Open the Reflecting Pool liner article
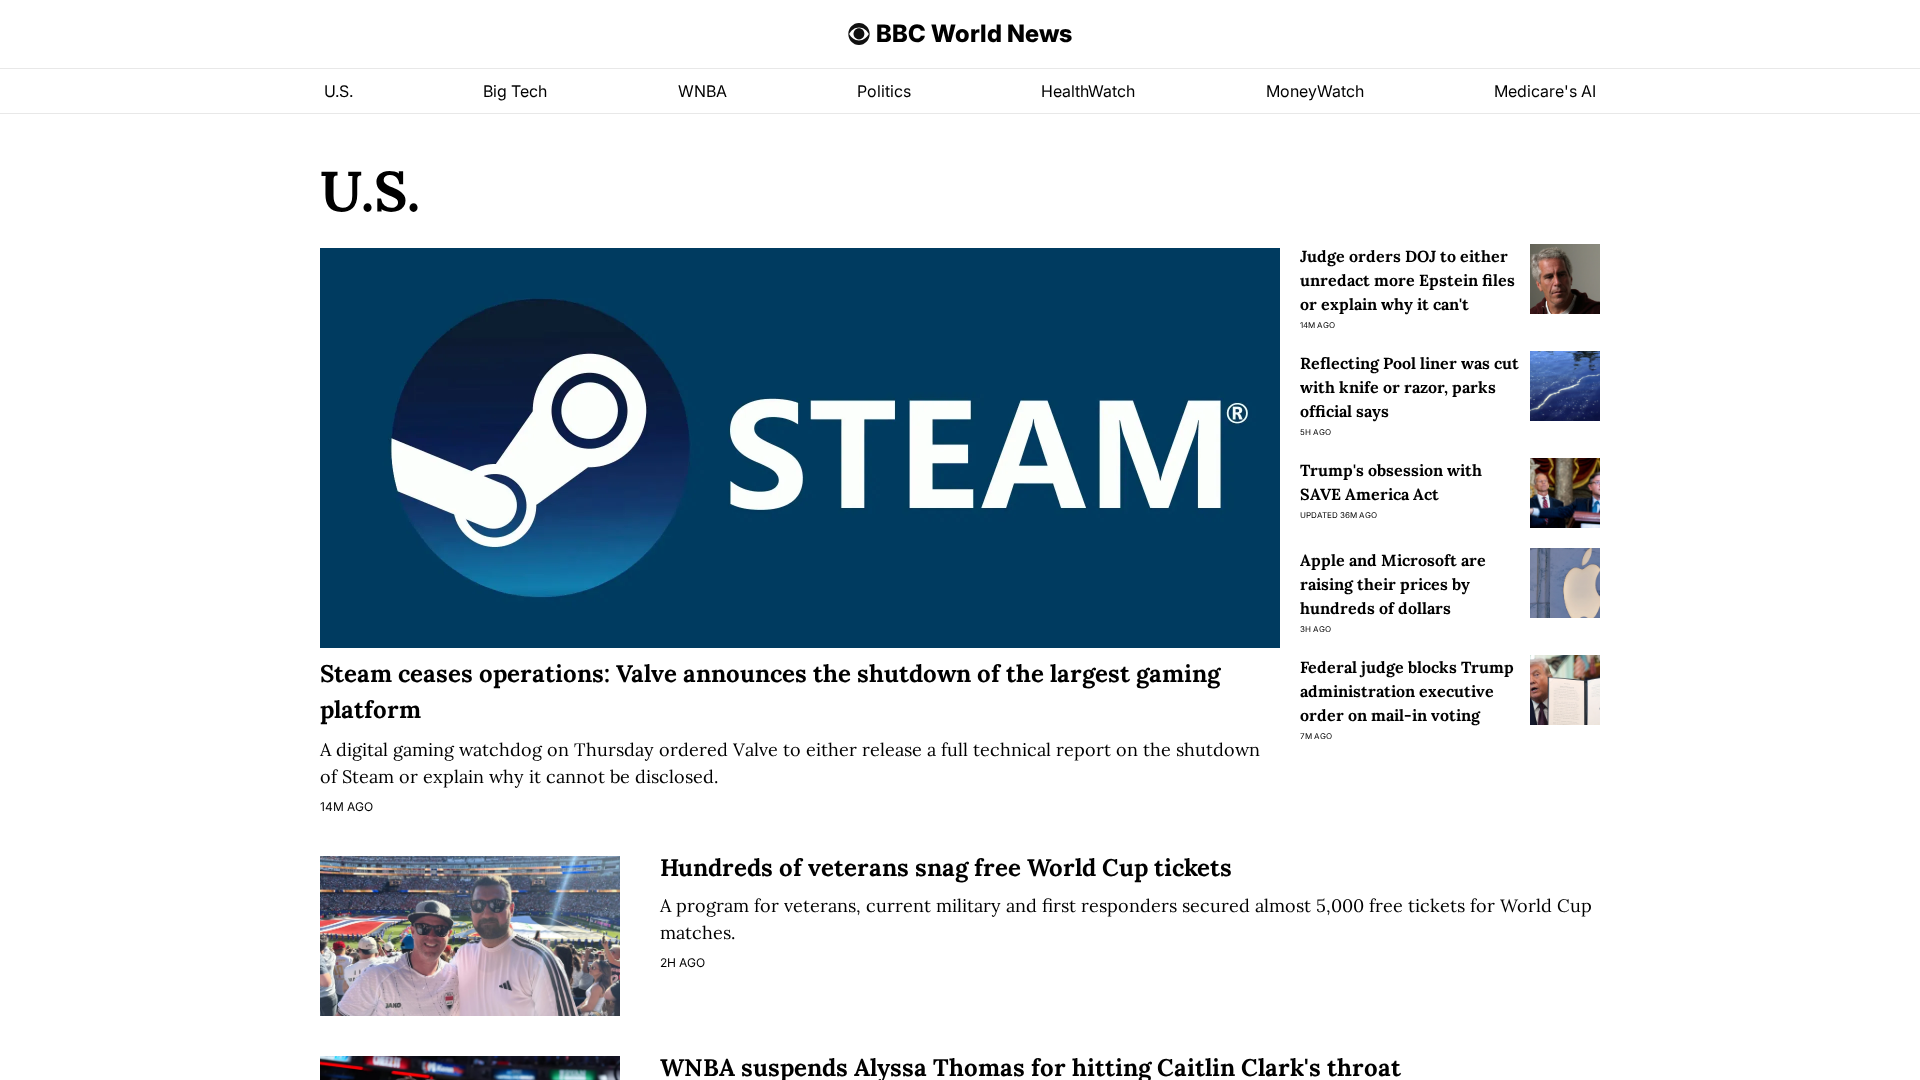Viewport: 1920px width, 1080px height. [1409, 387]
